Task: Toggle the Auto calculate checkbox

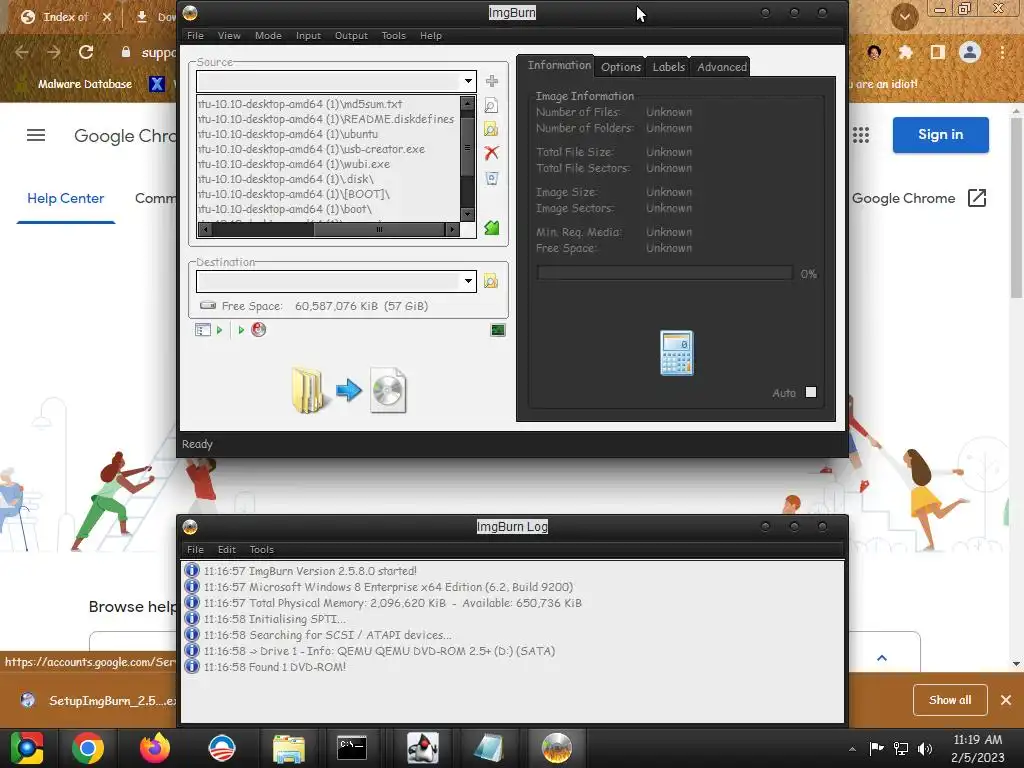Action: [811, 392]
